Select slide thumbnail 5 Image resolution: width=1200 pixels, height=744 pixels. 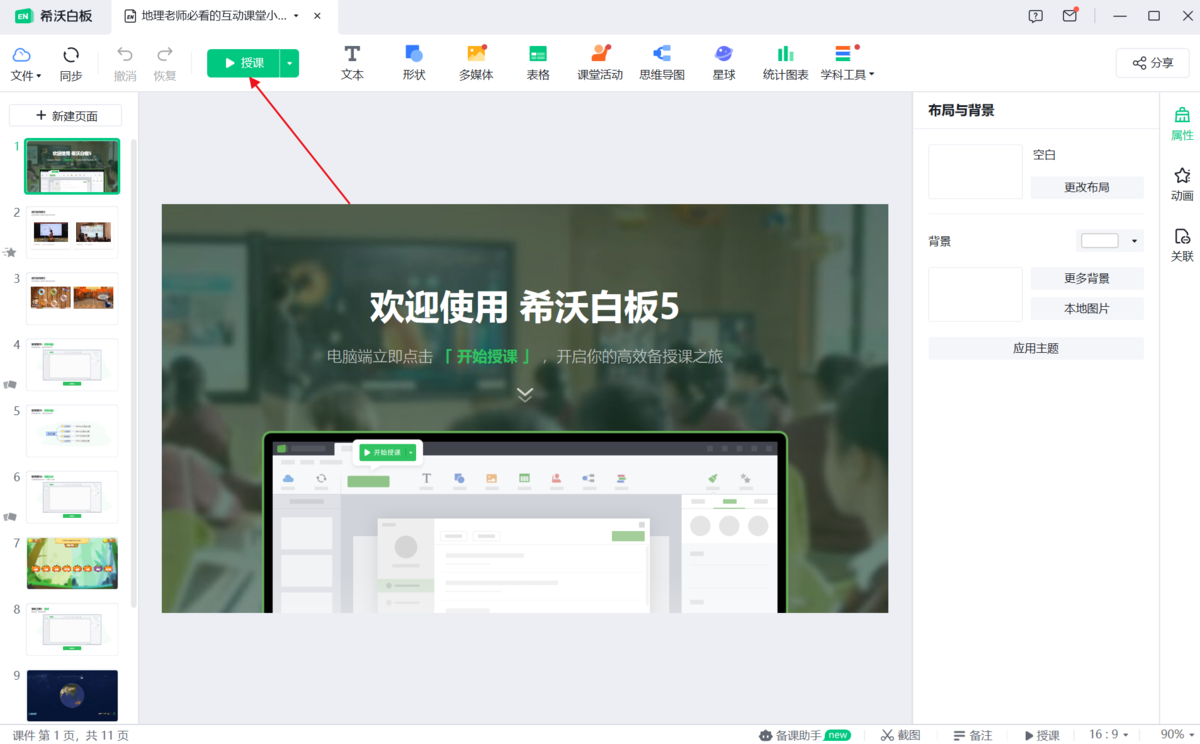[72, 431]
